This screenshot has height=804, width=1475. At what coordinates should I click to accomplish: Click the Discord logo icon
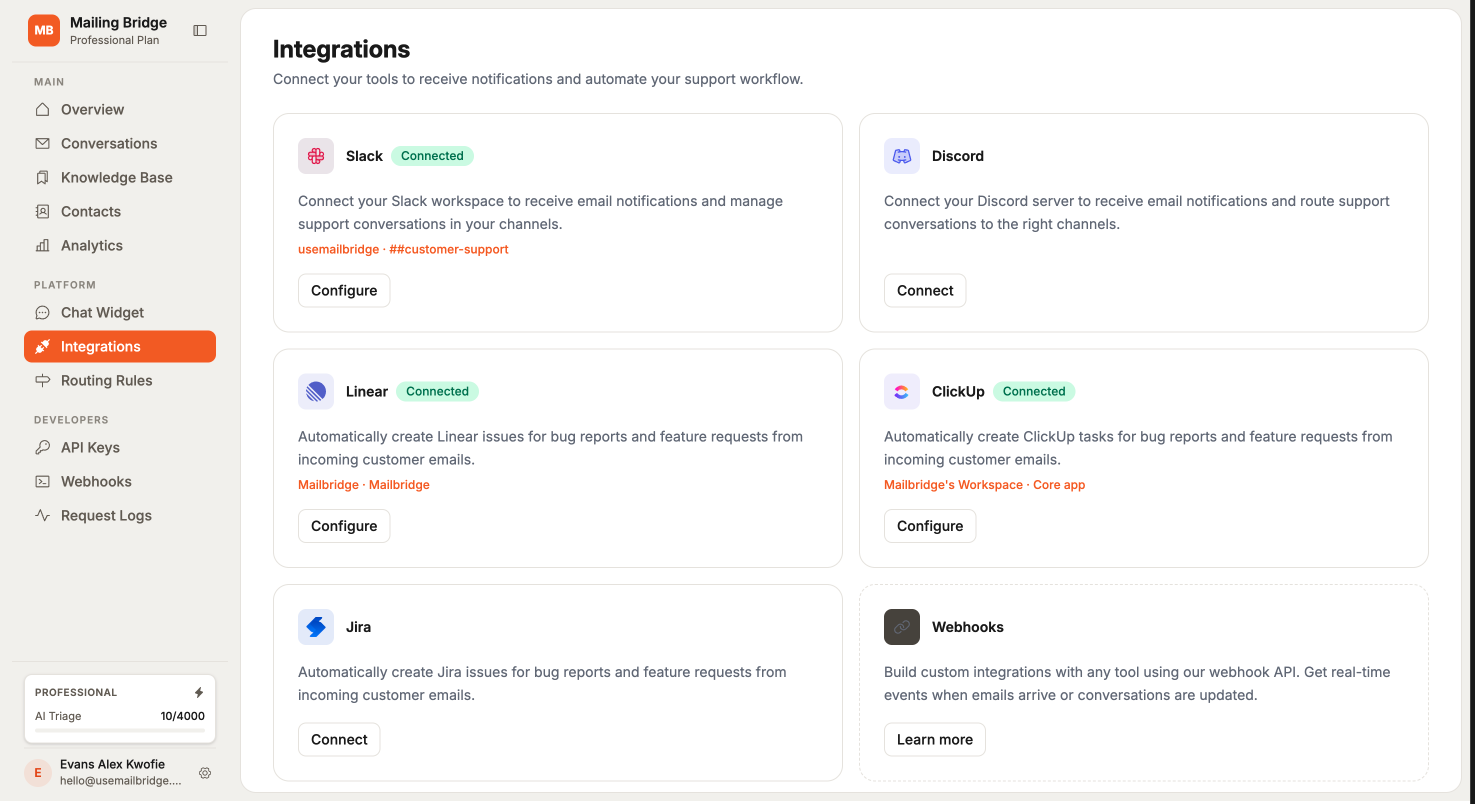tap(902, 156)
